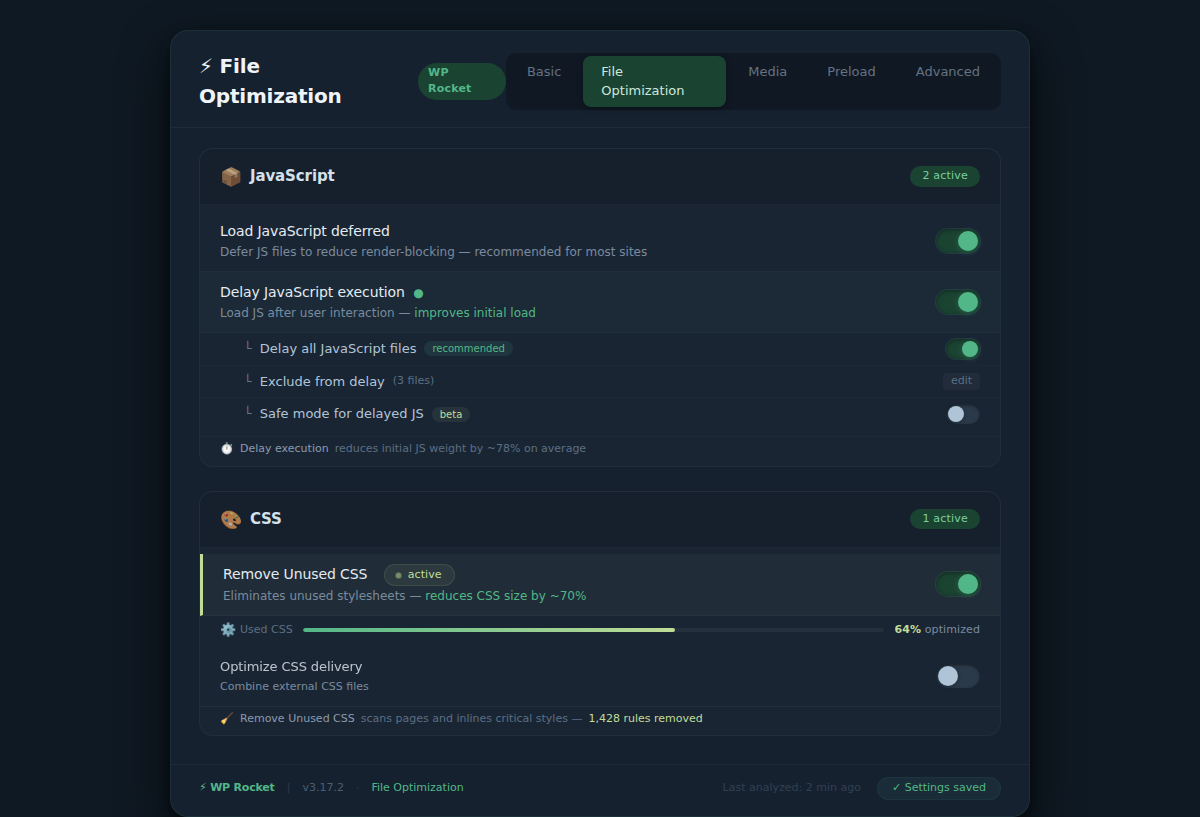Image resolution: width=1200 pixels, height=817 pixels.
Task: Click the JavaScript section heading
Action: 292,176
